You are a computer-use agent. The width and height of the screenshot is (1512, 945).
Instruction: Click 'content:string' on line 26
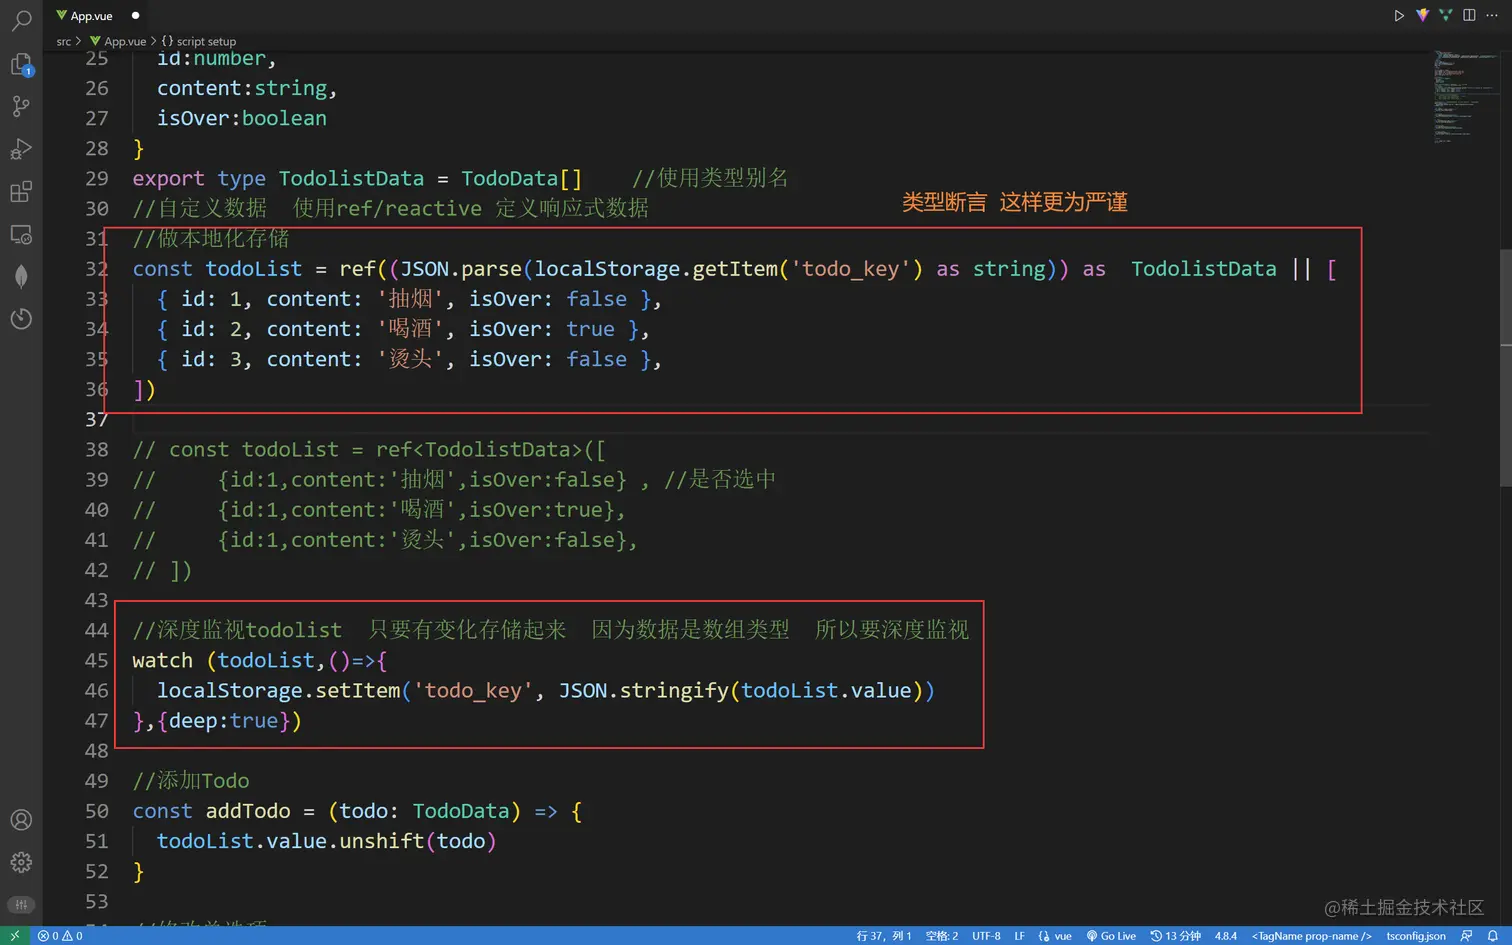[242, 88]
